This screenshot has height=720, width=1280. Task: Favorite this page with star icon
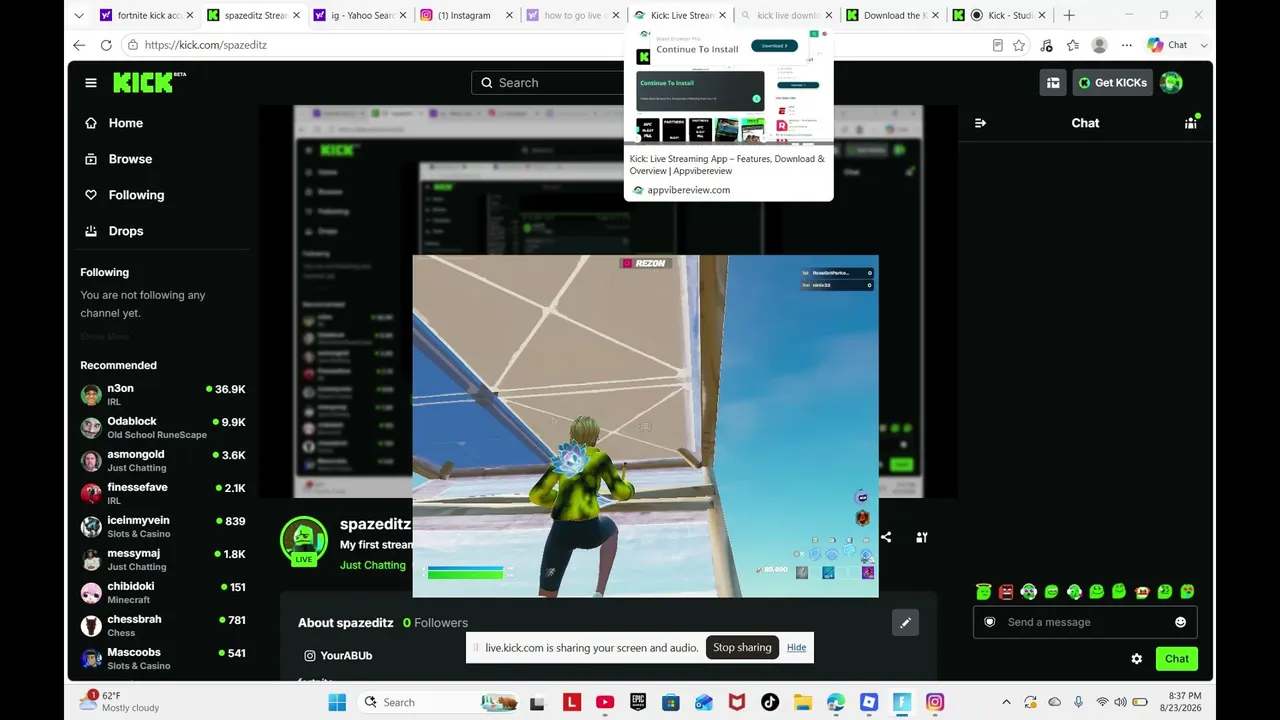click(x=1019, y=45)
